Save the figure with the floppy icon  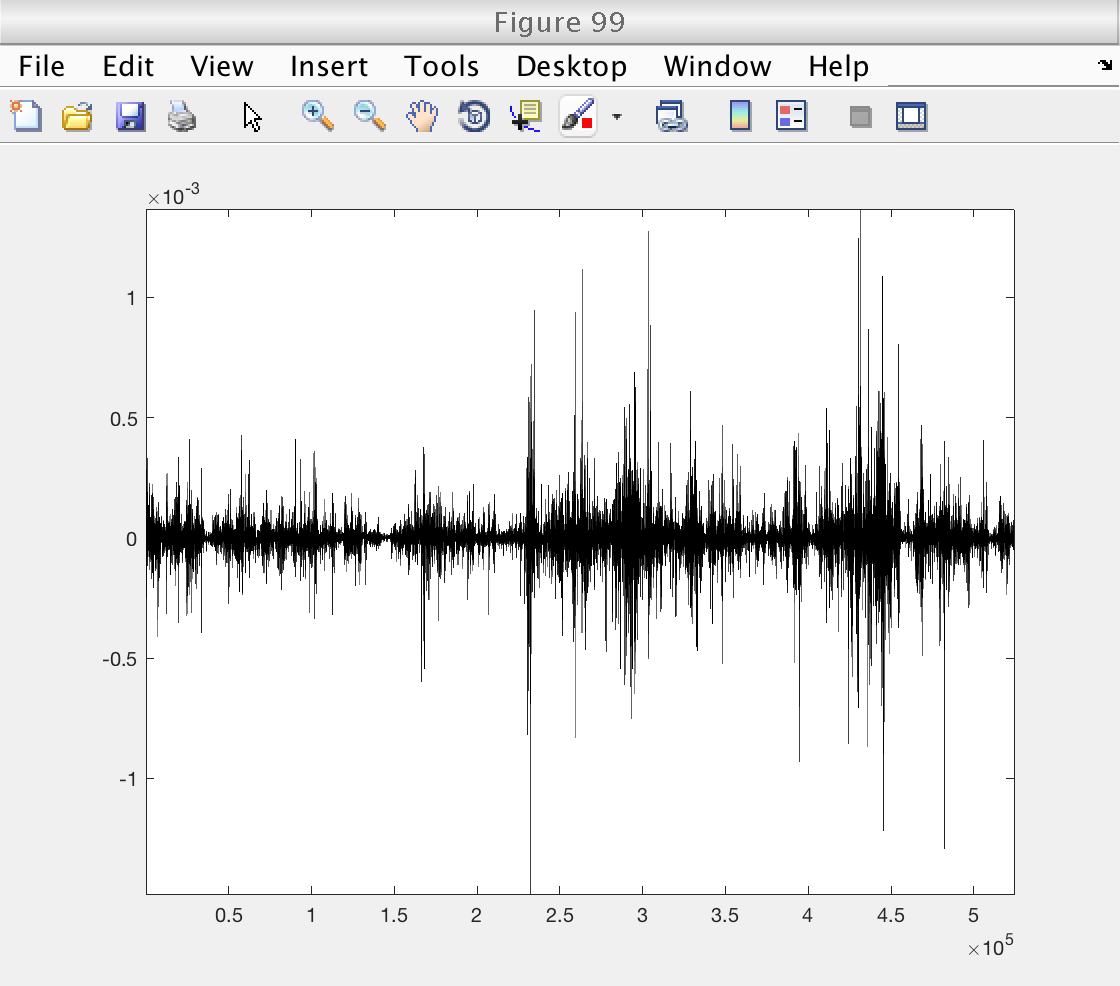pyautogui.click(x=130, y=116)
